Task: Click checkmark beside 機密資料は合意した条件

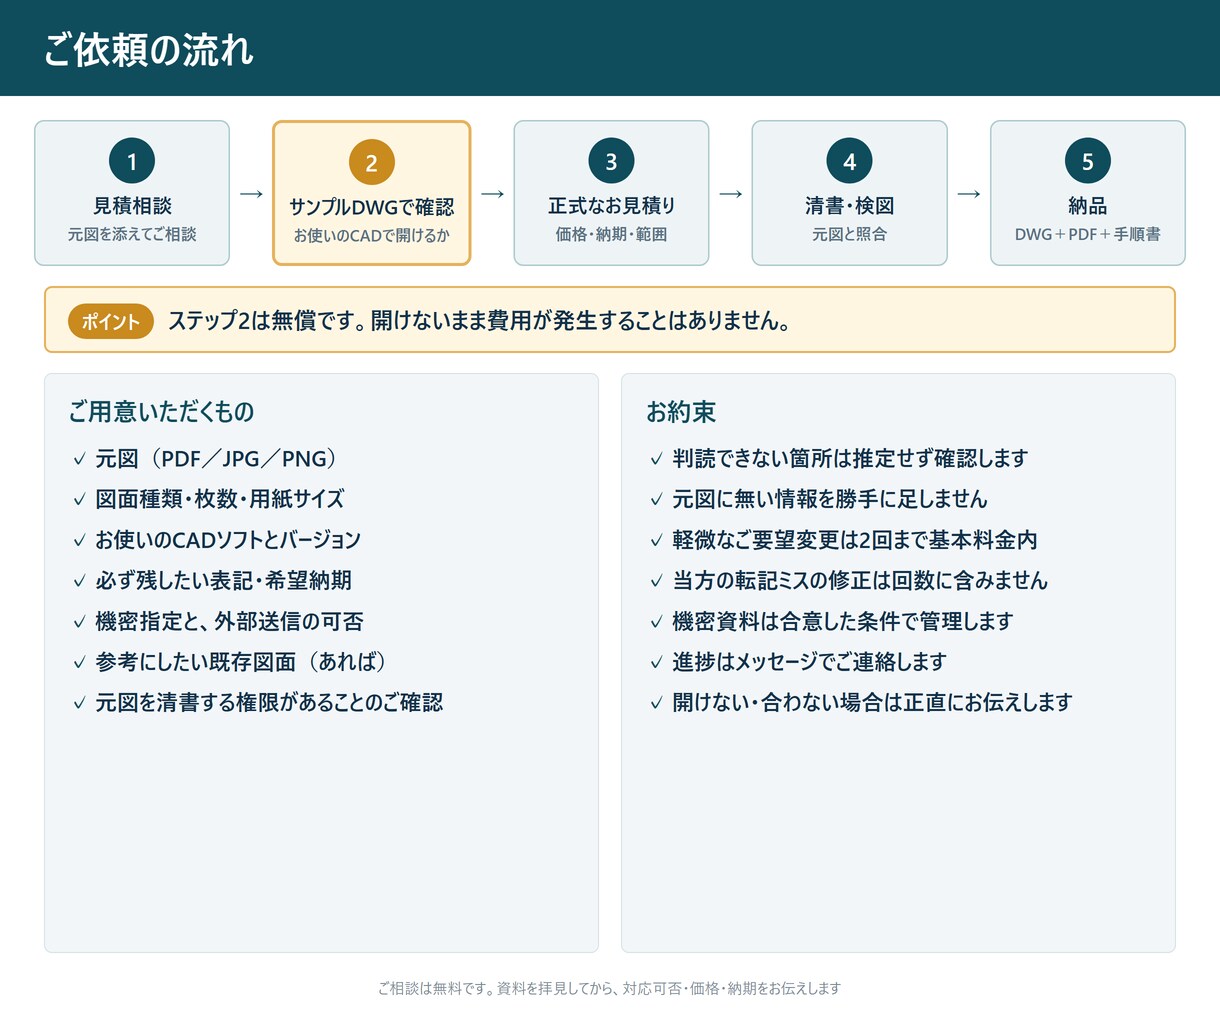Action: click(656, 622)
